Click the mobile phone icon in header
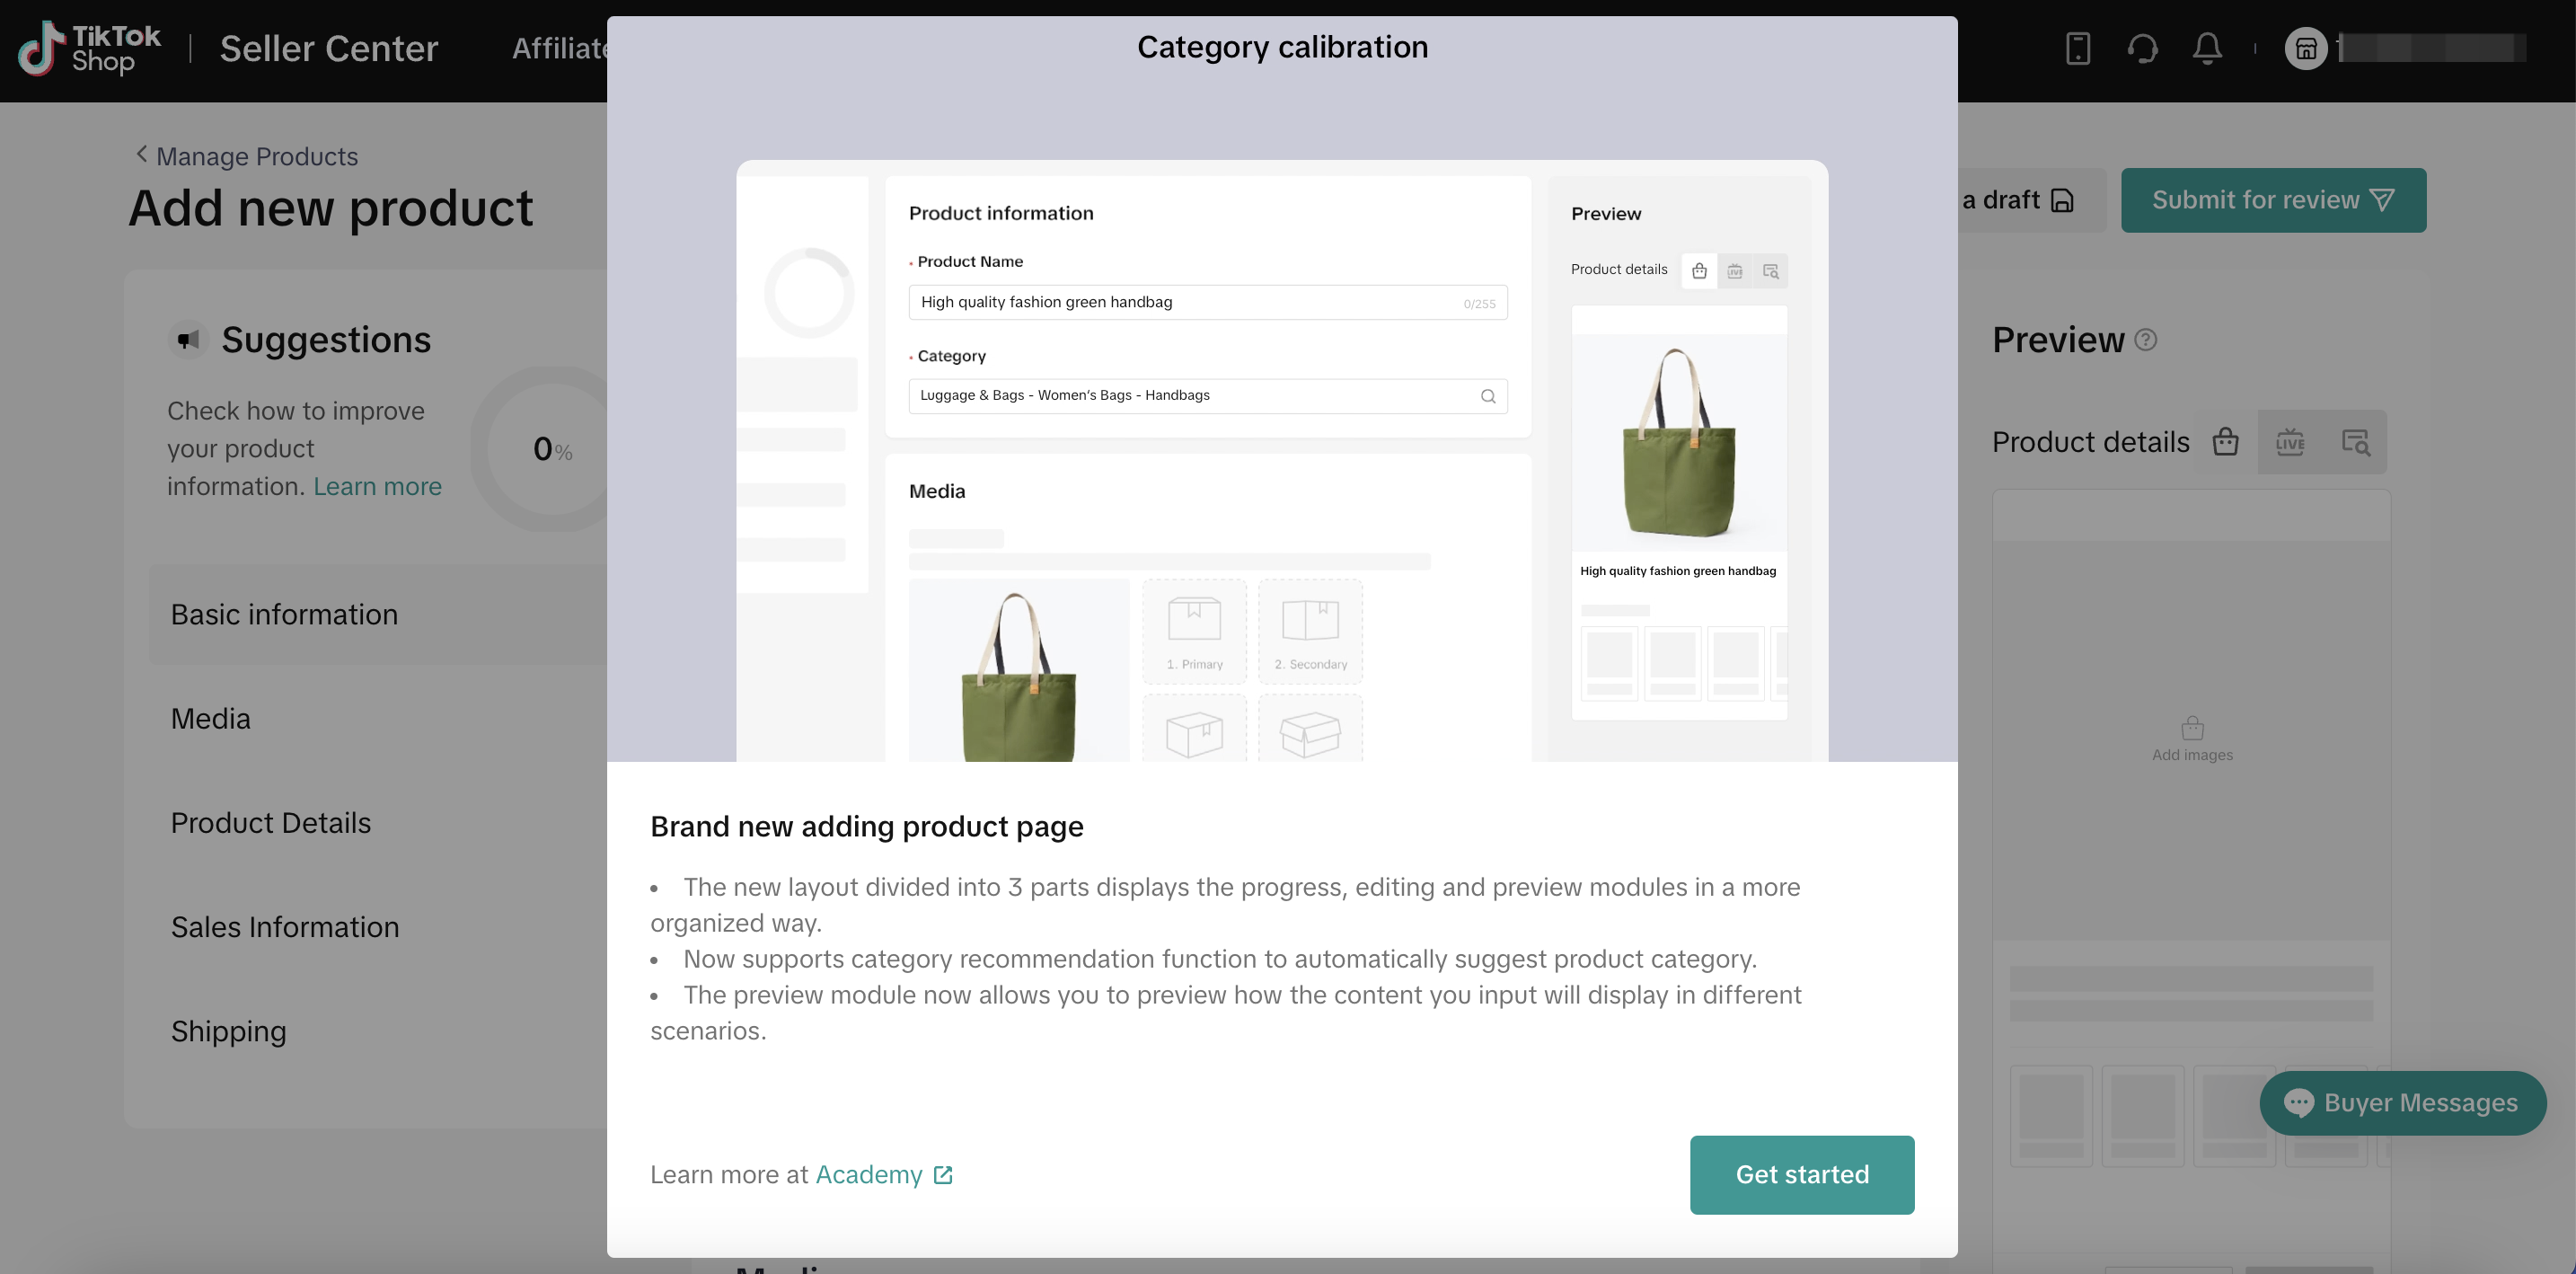Screen dimensions: 2576x1274 [x=2077, y=48]
